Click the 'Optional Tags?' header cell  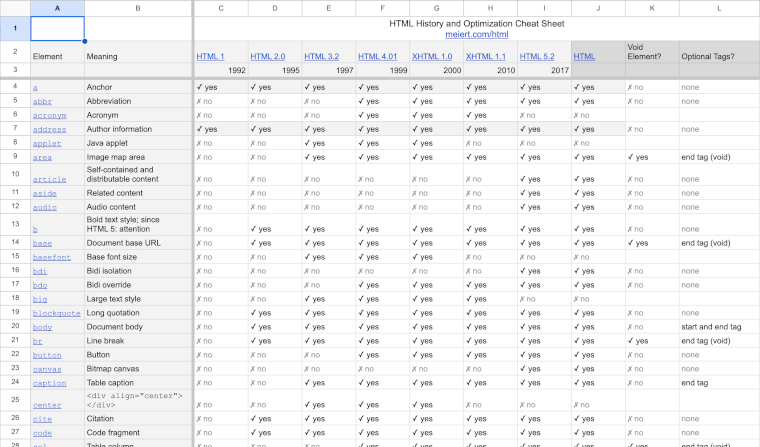tap(719, 57)
